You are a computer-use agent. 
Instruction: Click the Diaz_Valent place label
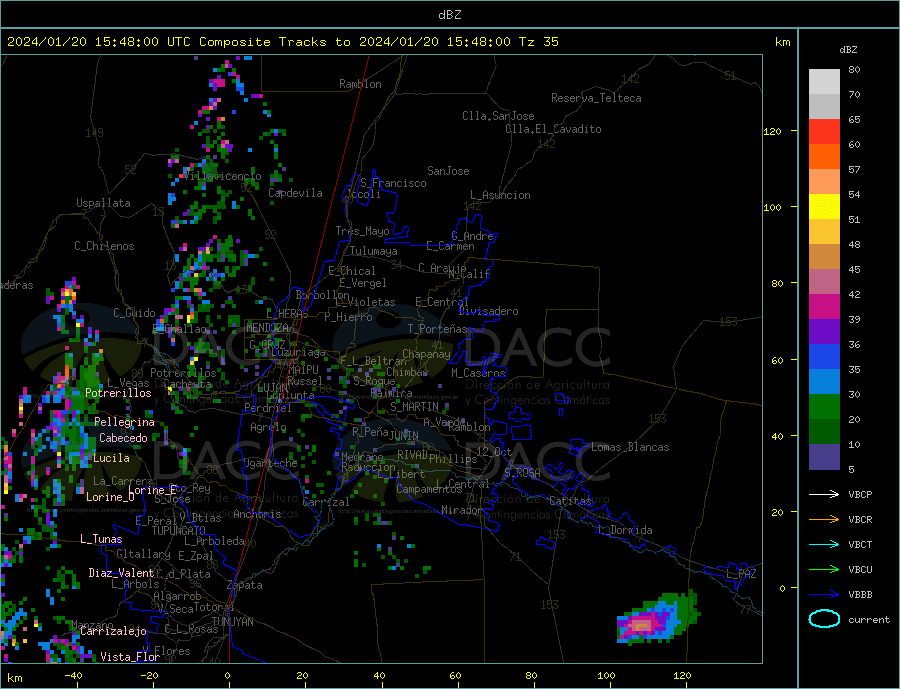tap(121, 573)
